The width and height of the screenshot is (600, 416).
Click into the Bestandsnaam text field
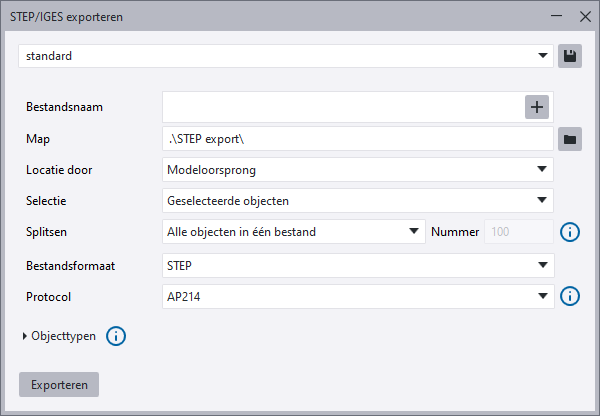click(x=340, y=107)
